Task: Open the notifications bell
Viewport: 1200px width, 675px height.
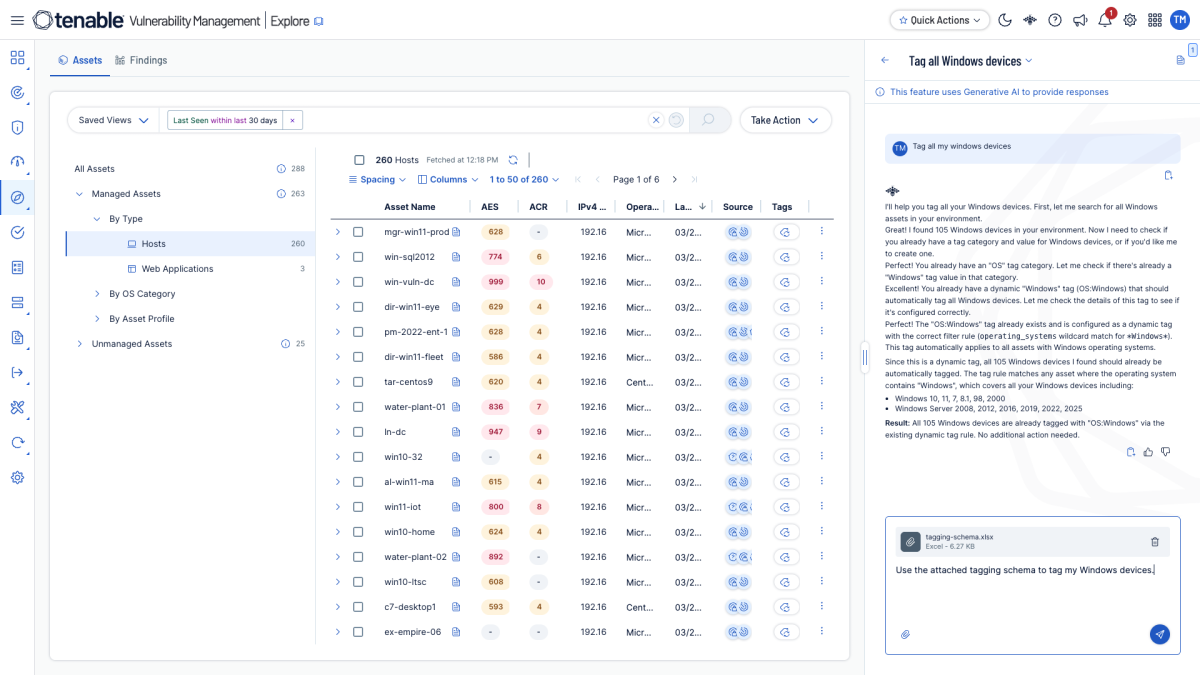Action: (1104, 20)
